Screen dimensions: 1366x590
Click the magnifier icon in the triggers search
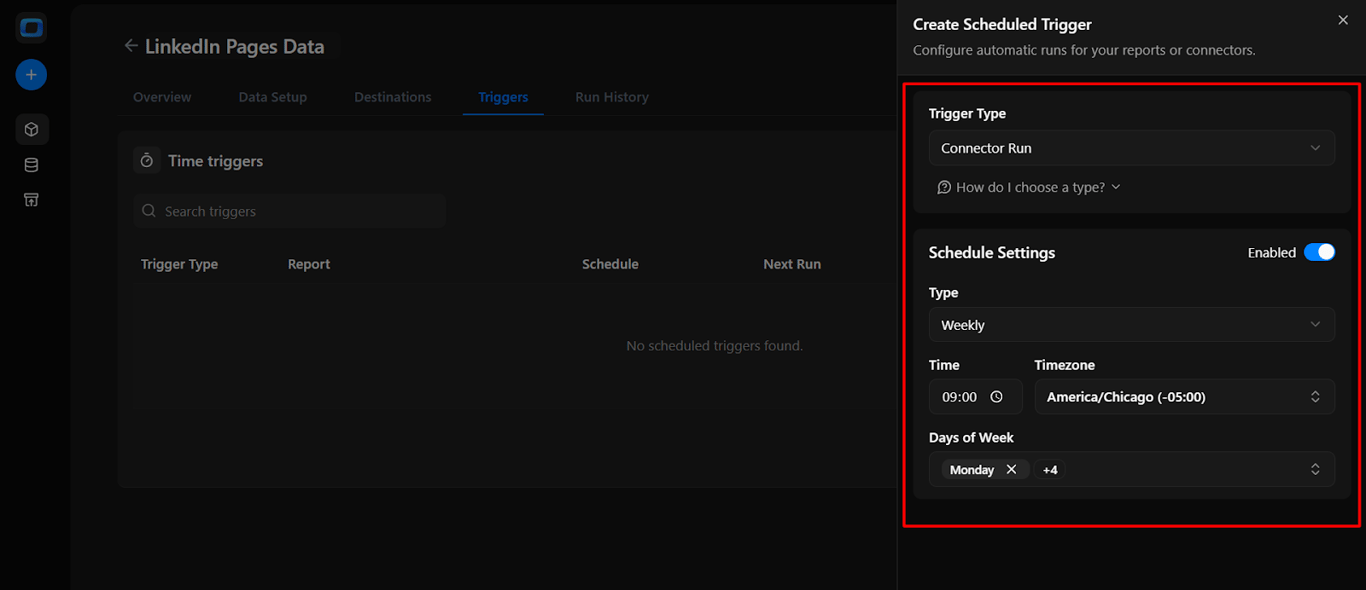(149, 211)
